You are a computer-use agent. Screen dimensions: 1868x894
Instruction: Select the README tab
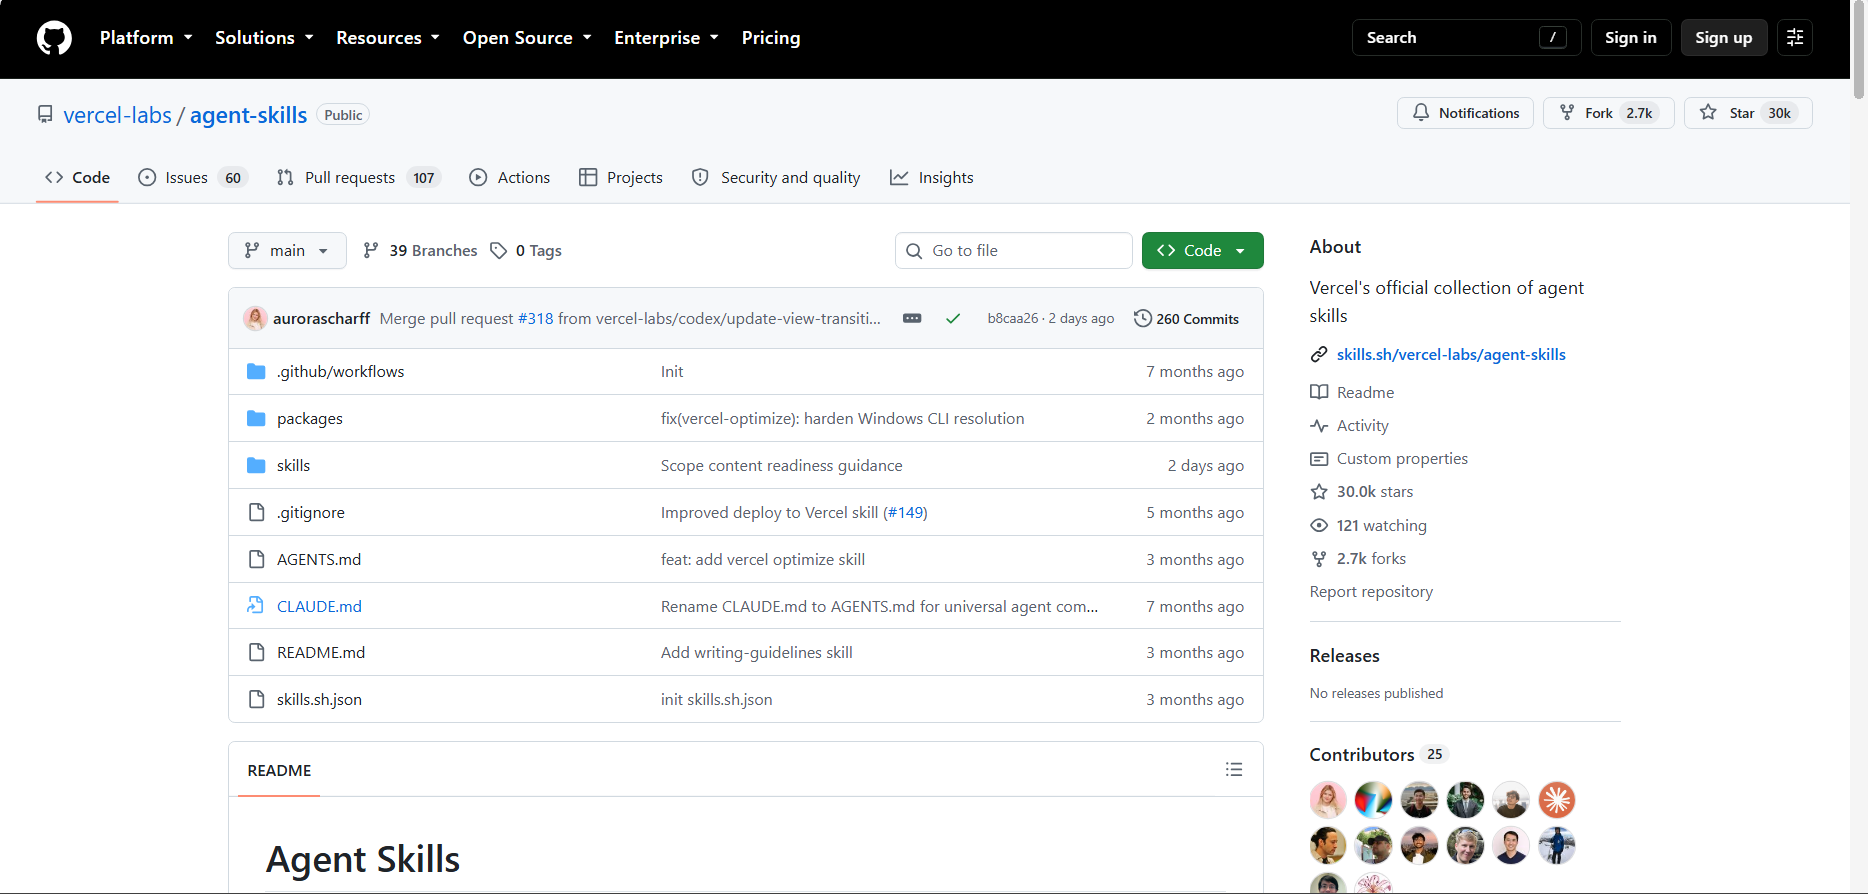click(279, 770)
